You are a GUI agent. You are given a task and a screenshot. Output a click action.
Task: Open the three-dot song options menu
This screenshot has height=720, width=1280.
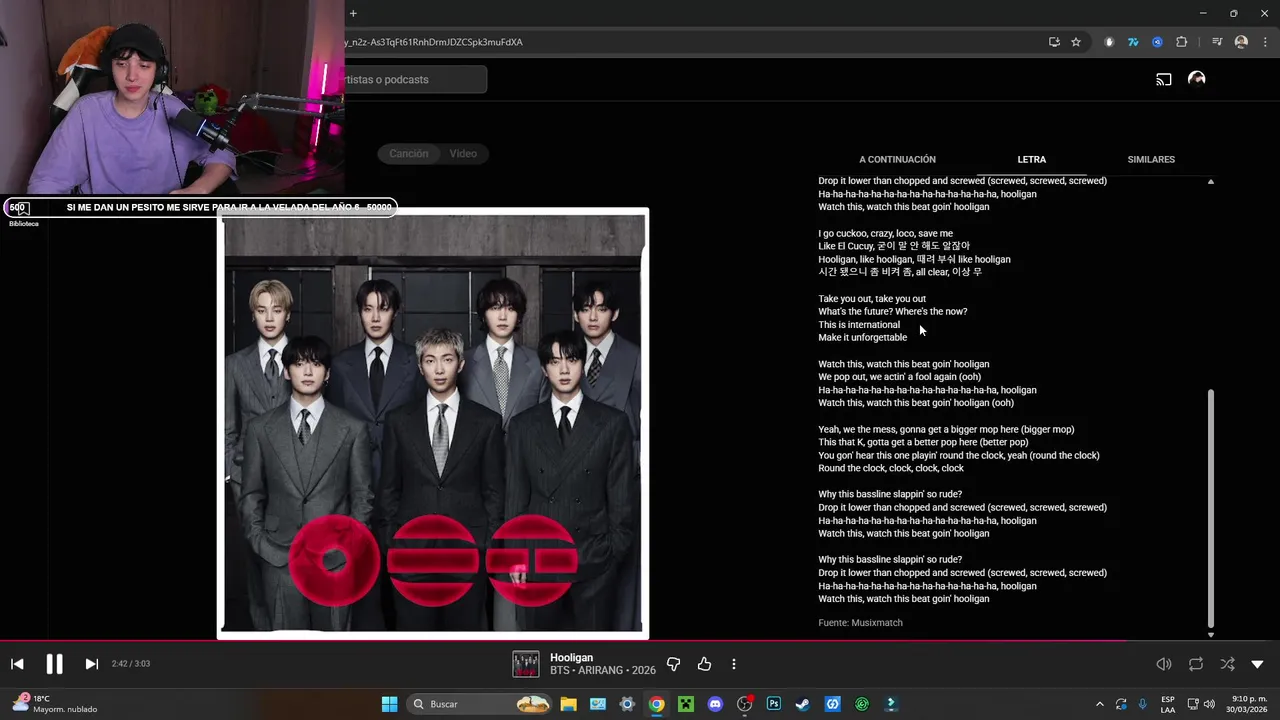click(733, 664)
